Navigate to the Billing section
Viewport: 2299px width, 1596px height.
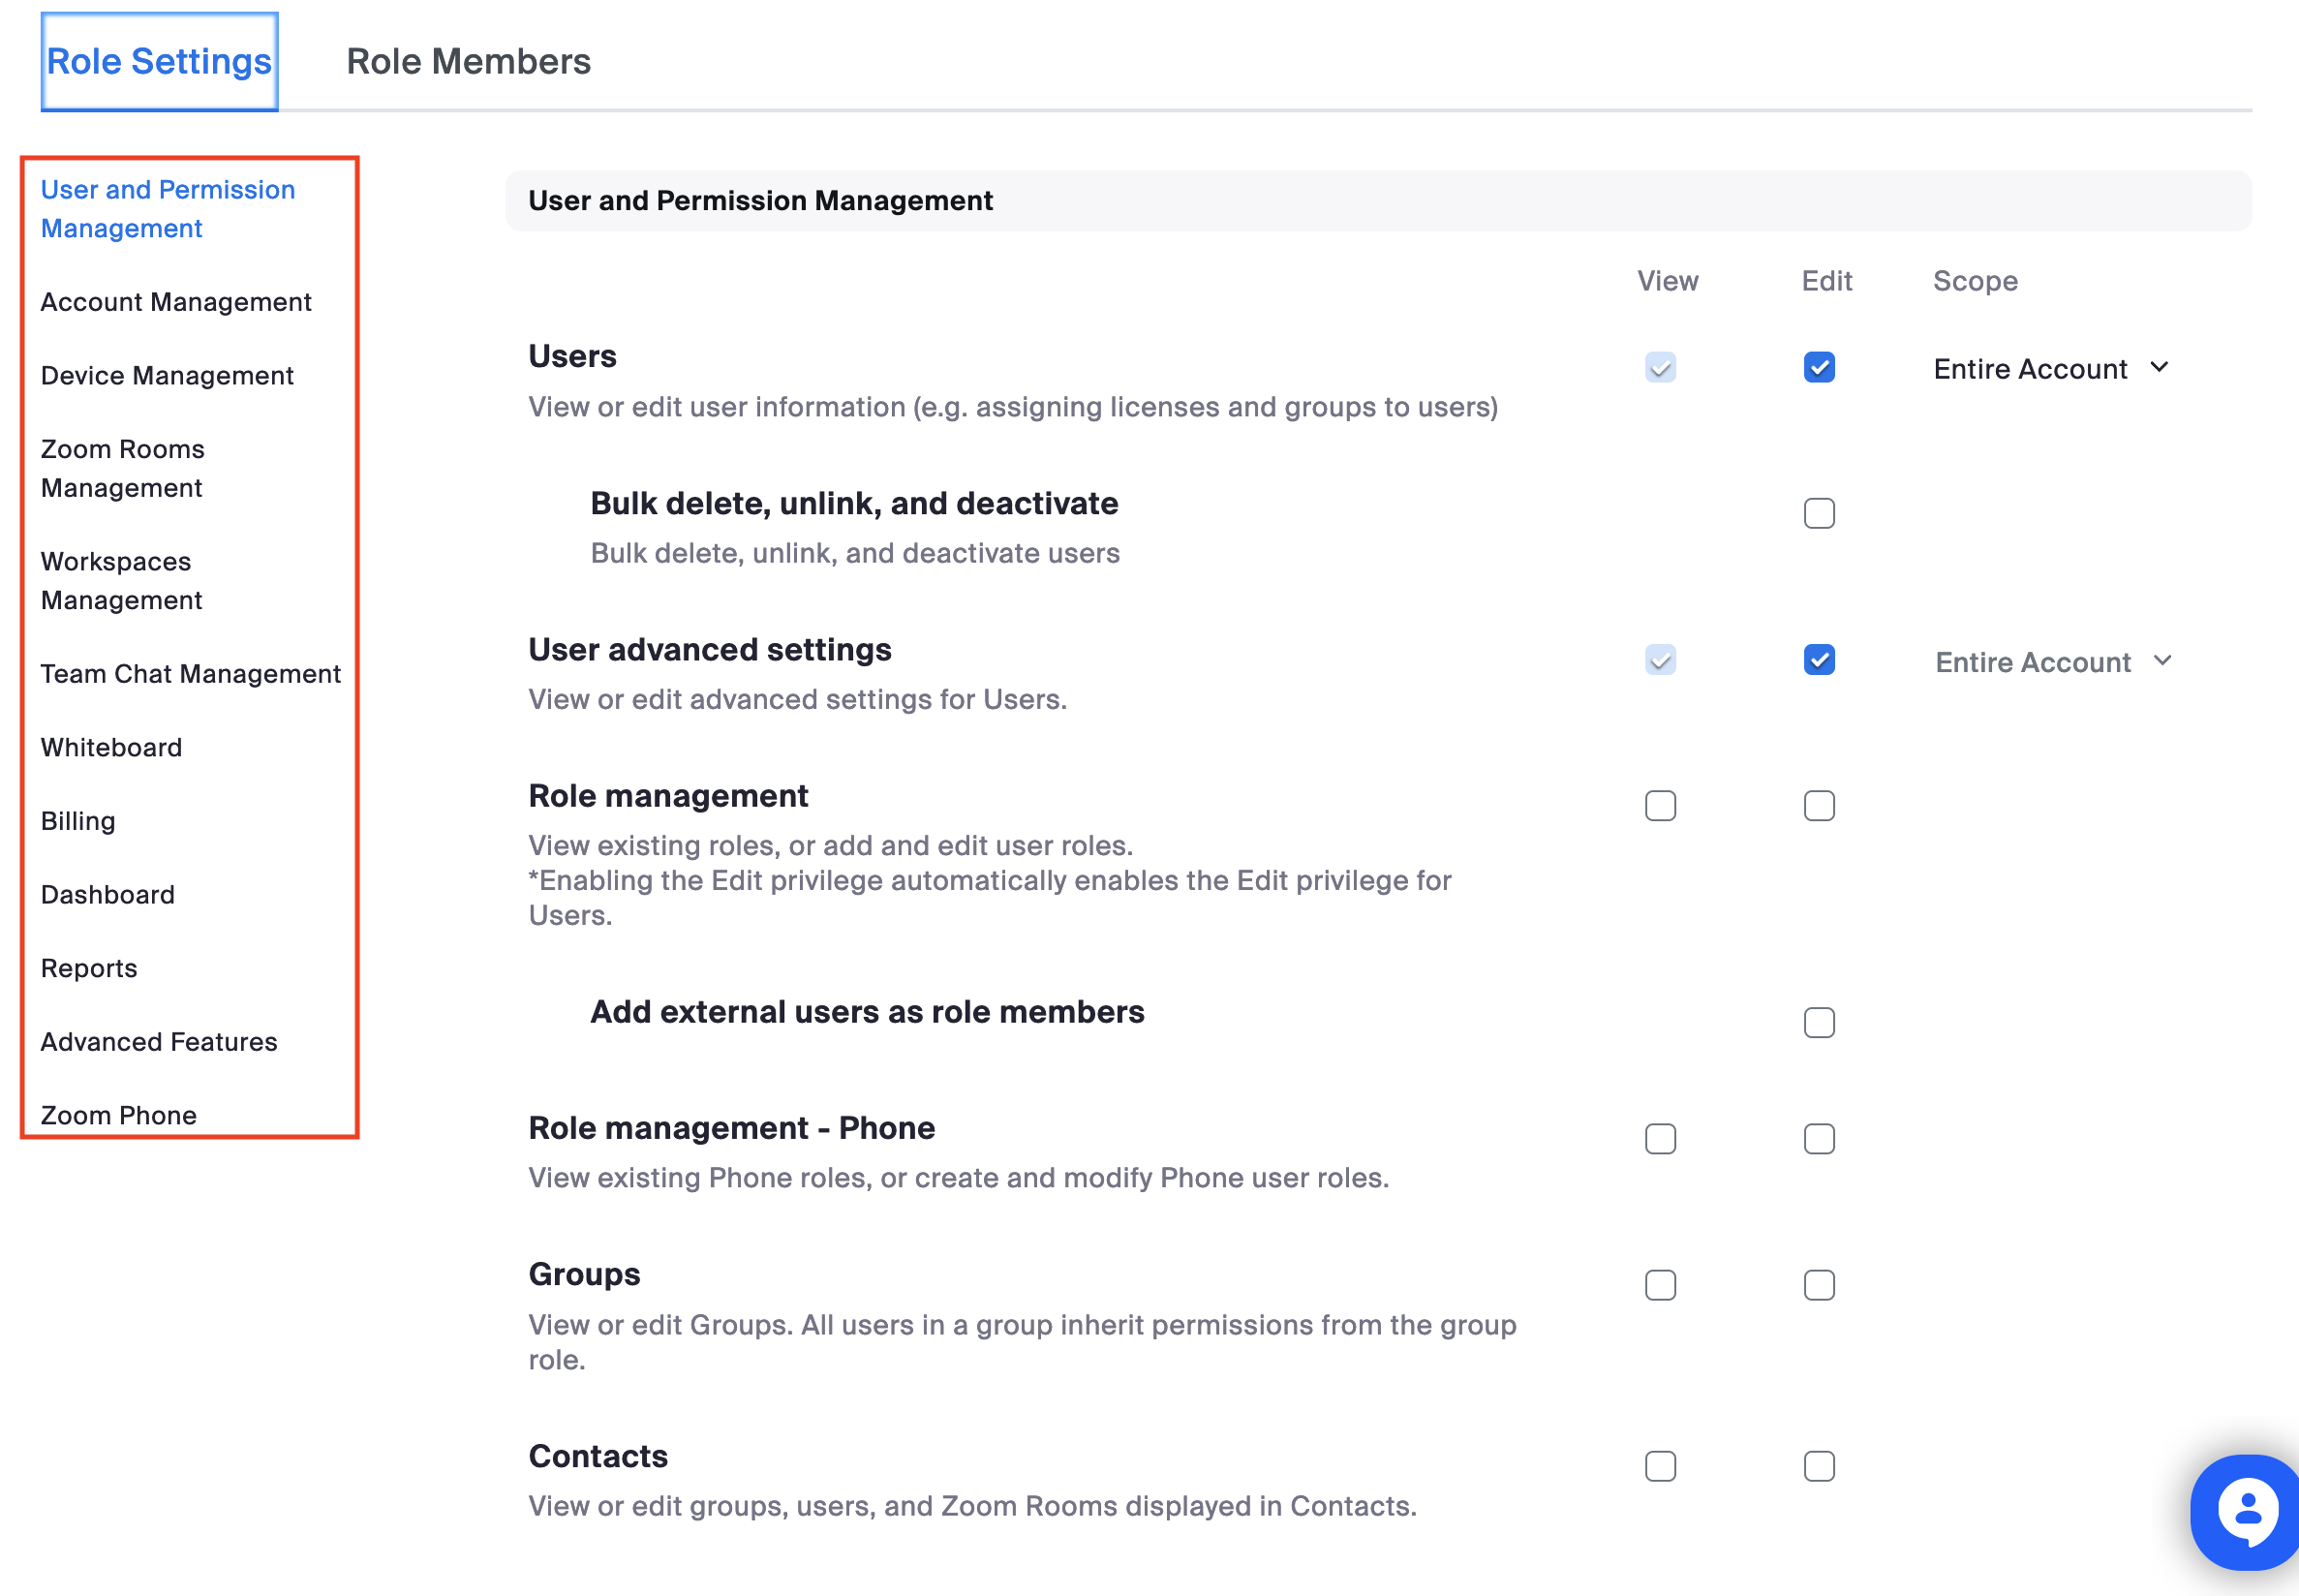click(78, 821)
